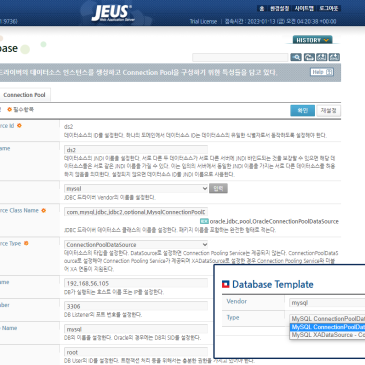This screenshot has width=365, height=365.
Task: Click the gray button next to vendor dropdown
Action: point(218,188)
